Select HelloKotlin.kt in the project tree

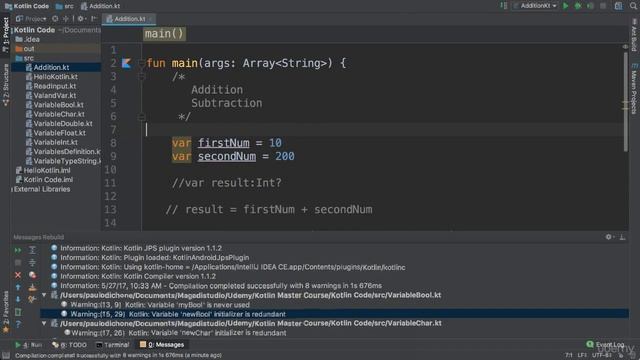51,77
